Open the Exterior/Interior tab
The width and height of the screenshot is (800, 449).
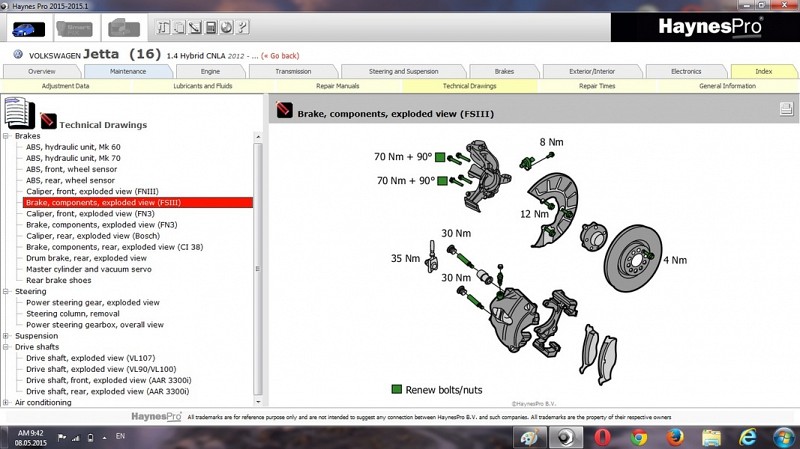click(x=592, y=71)
